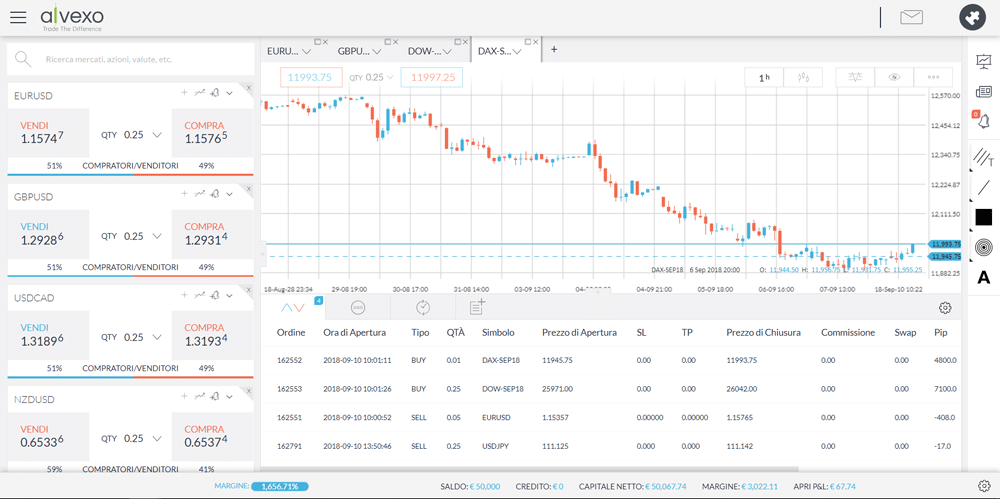Image resolution: width=1000 pixels, height=499 pixels.
Task: Open the black color swatch drawing tool
Action: (983, 217)
